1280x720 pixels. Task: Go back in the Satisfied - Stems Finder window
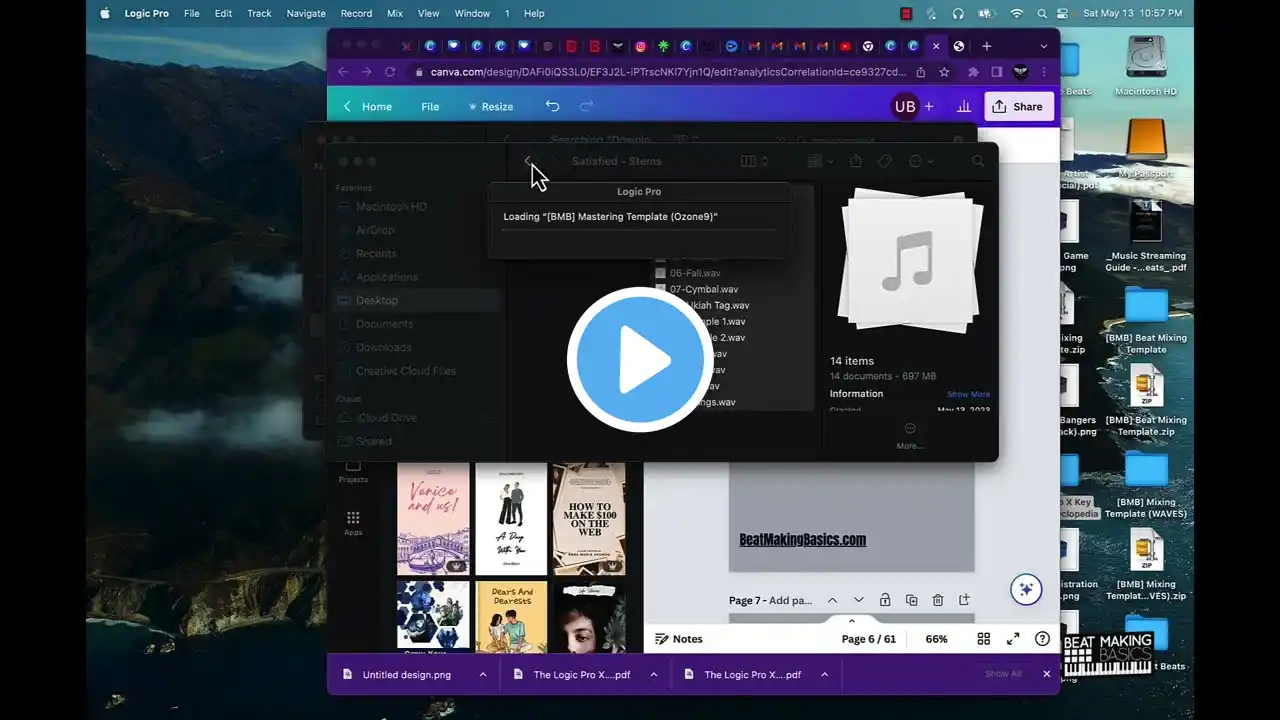click(x=528, y=161)
